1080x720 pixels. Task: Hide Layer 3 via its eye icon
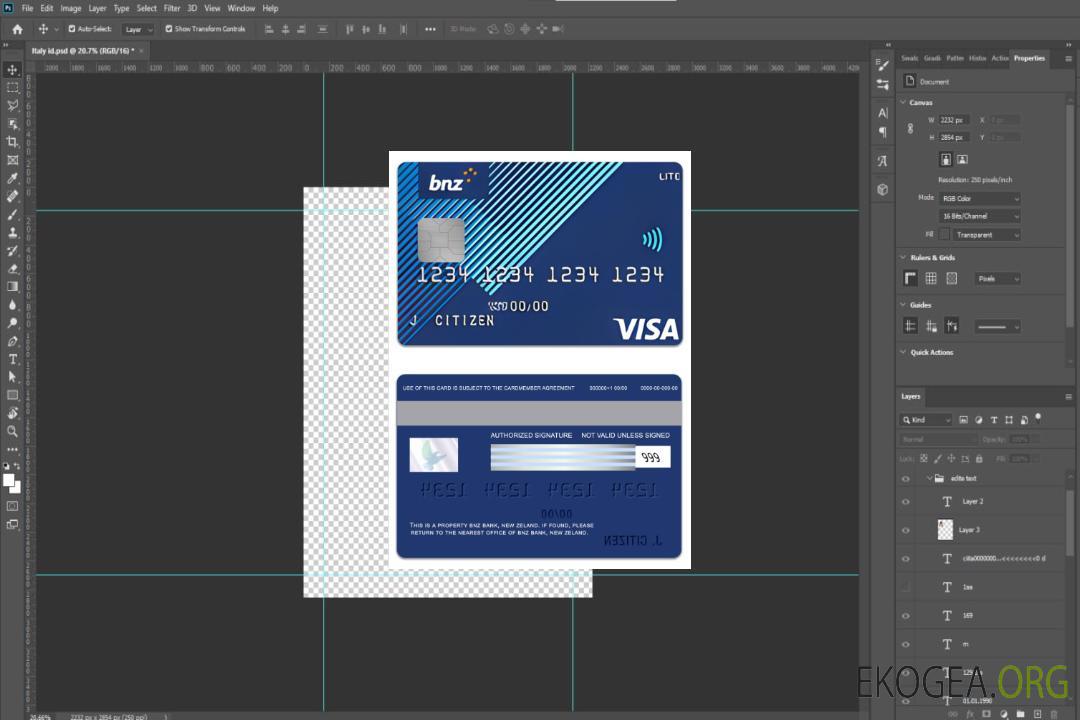click(x=906, y=531)
